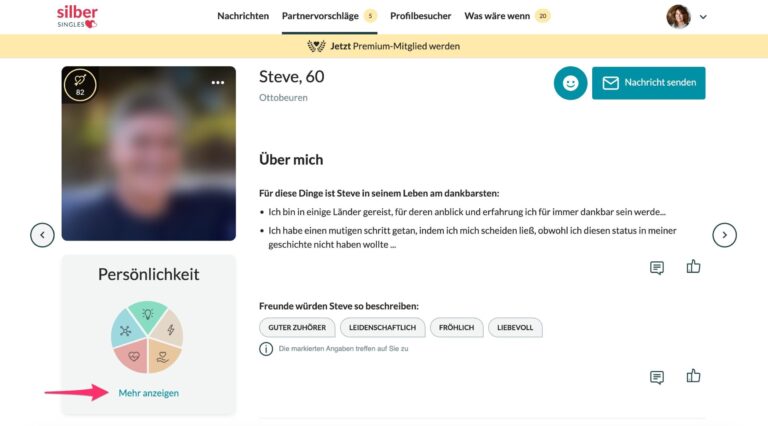The height and width of the screenshot is (426, 768).
Task: Comment on the friends description section
Action: pos(657,377)
